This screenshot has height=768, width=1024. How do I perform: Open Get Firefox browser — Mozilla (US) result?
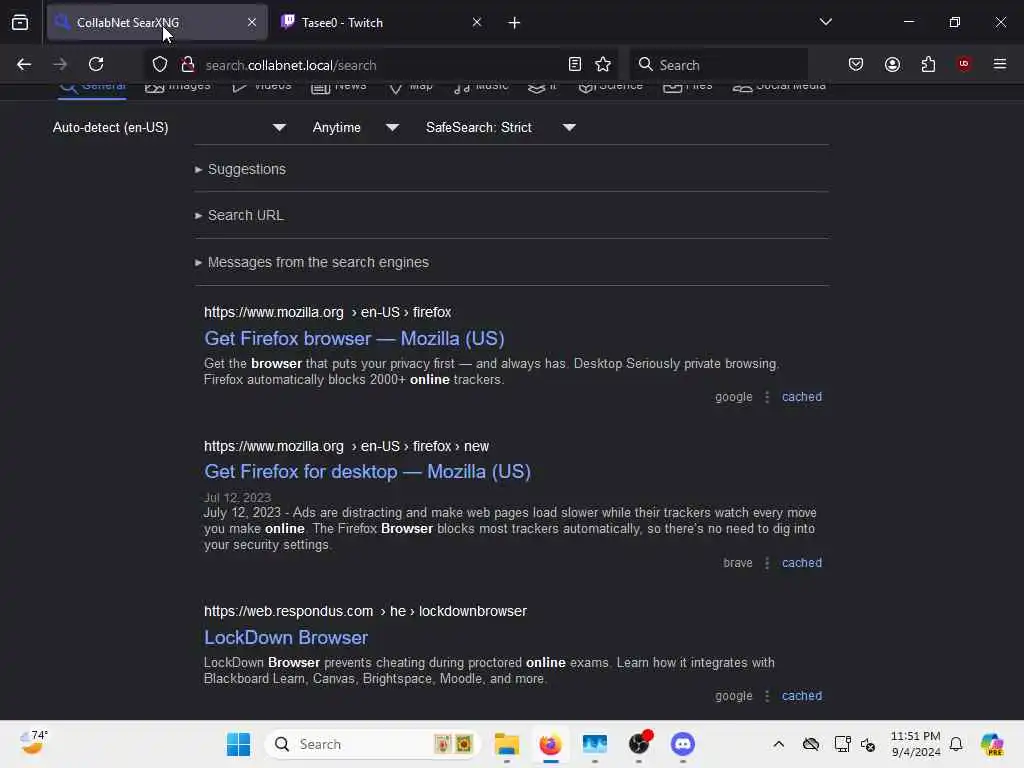[x=354, y=338]
